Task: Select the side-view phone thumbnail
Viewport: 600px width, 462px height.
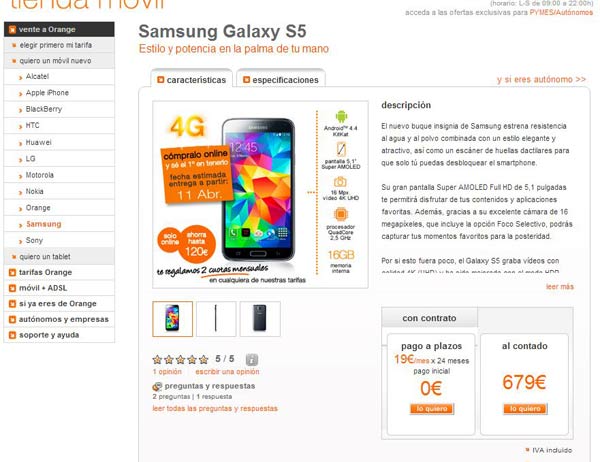Action: [216, 319]
